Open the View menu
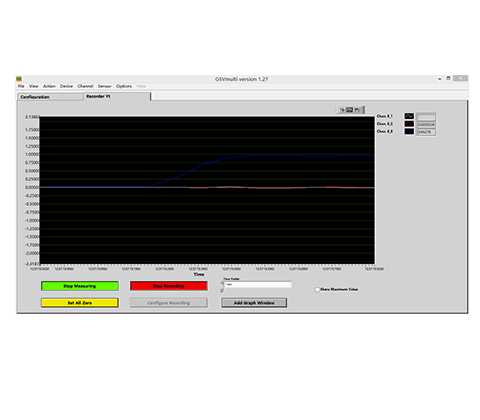 34,86
